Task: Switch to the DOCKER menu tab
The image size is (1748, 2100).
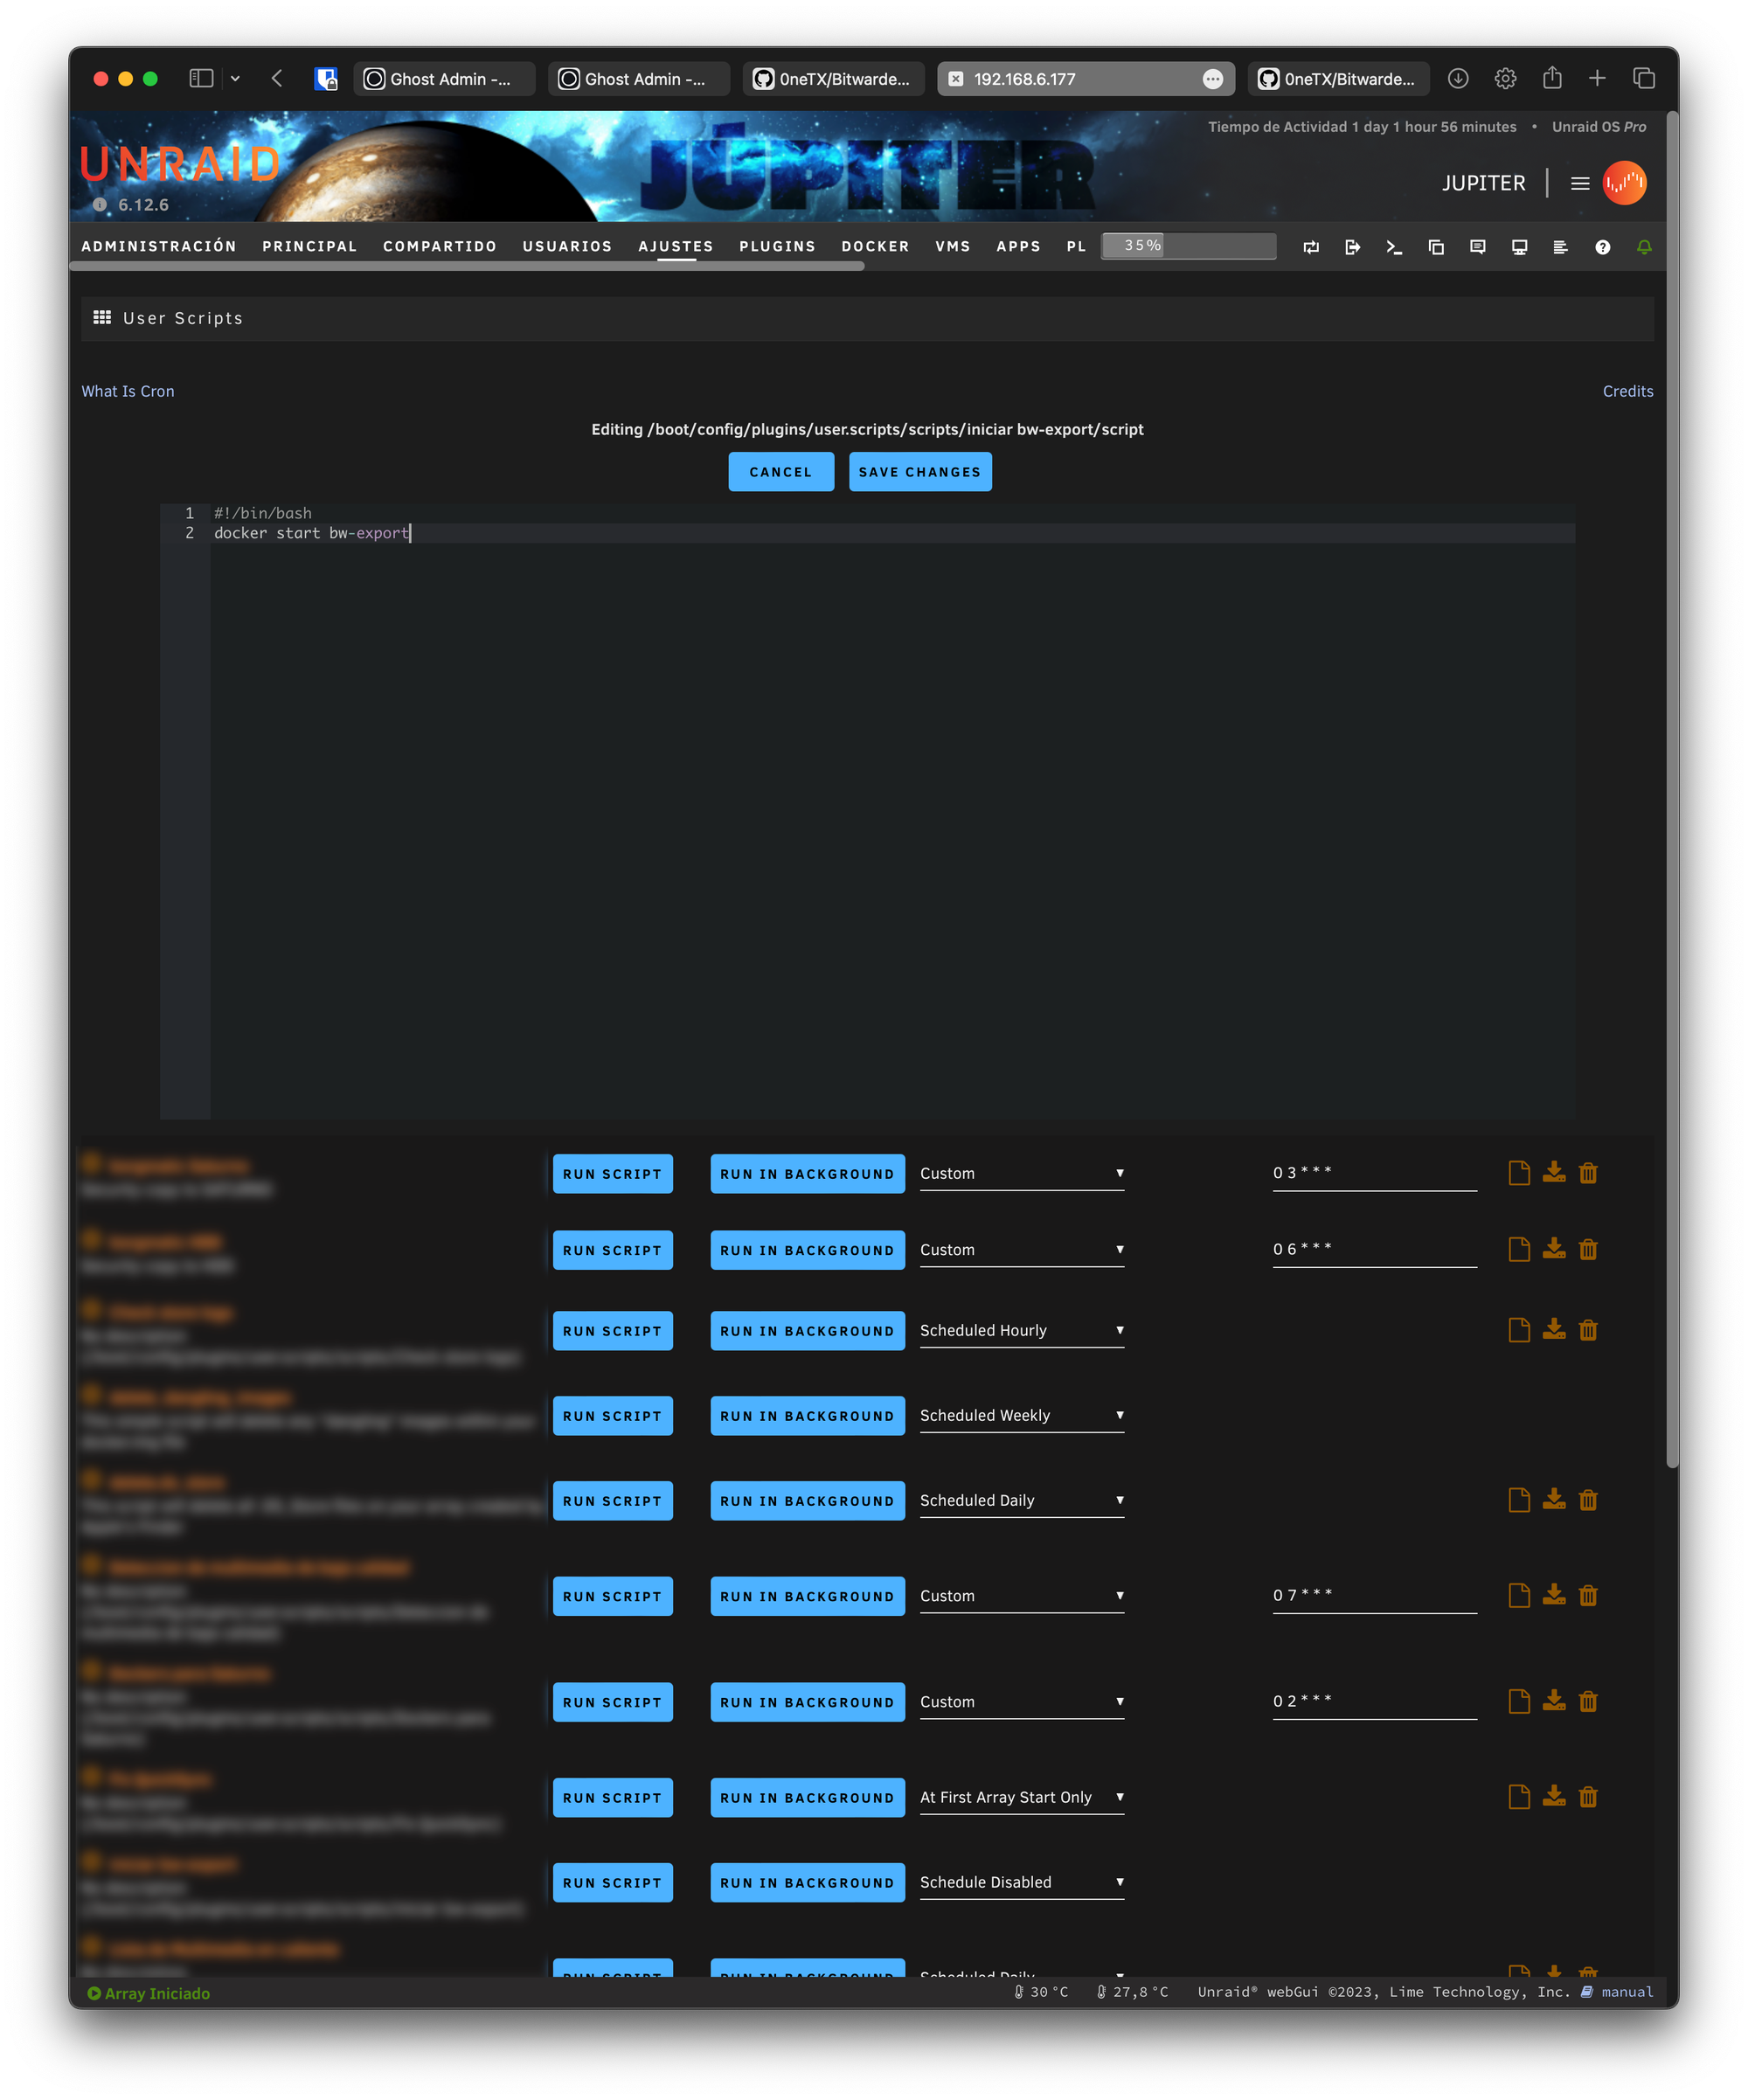Action: click(x=875, y=246)
